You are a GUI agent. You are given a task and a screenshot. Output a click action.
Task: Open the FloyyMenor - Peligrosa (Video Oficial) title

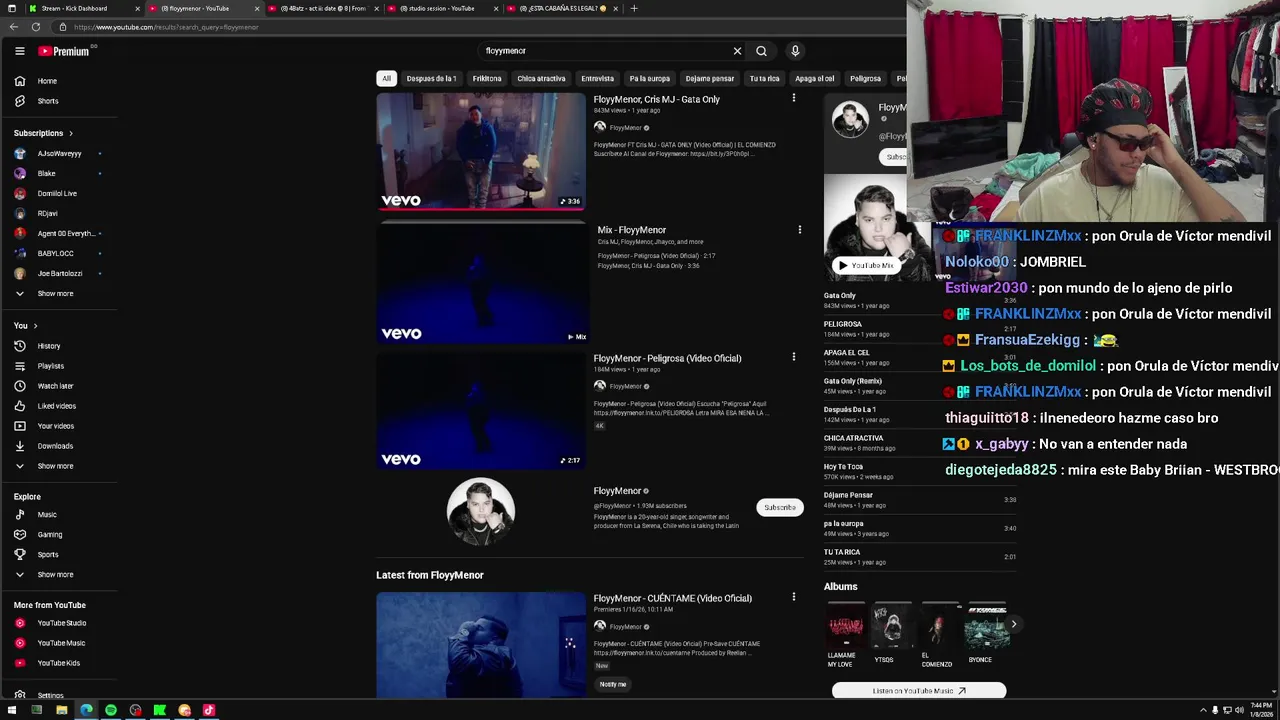(x=667, y=358)
